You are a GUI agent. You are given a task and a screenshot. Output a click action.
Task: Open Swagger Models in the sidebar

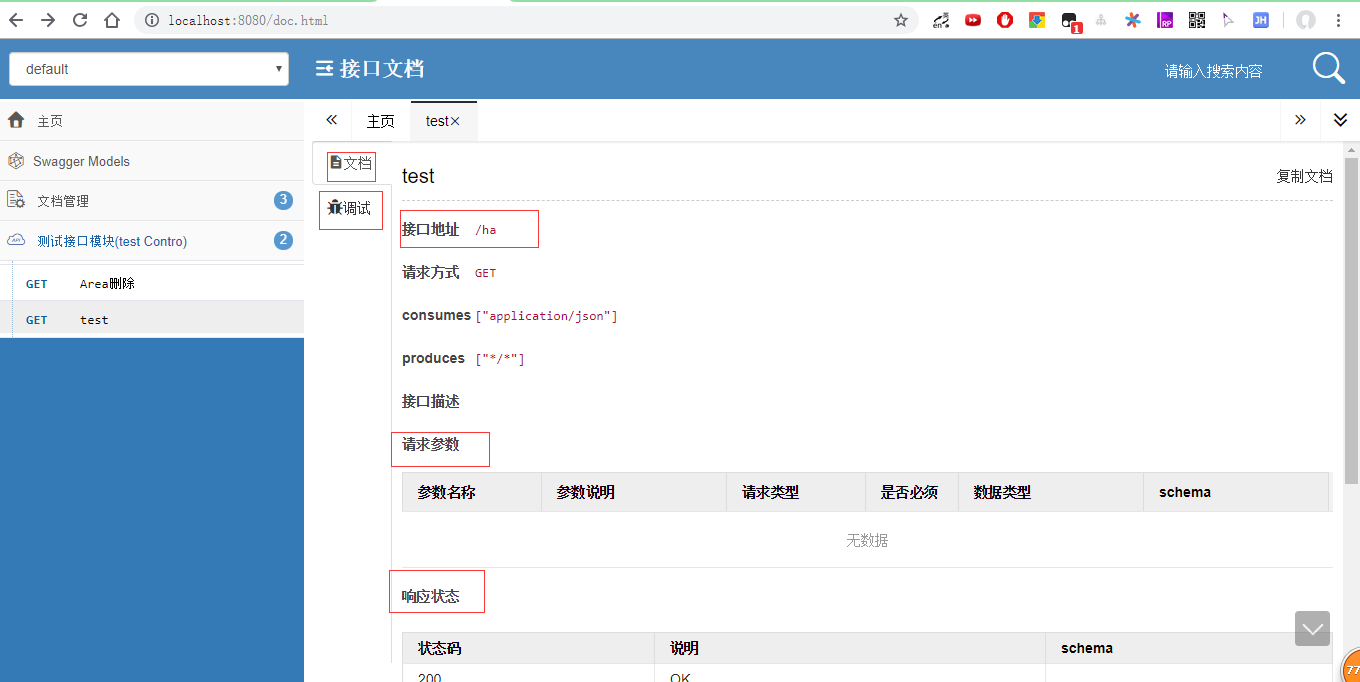pyautogui.click(x=152, y=161)
